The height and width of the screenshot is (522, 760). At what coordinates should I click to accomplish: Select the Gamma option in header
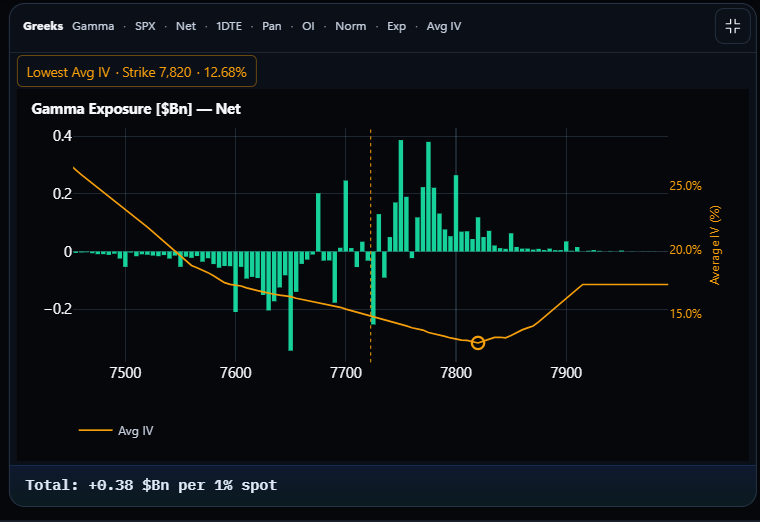click(93, 26)
